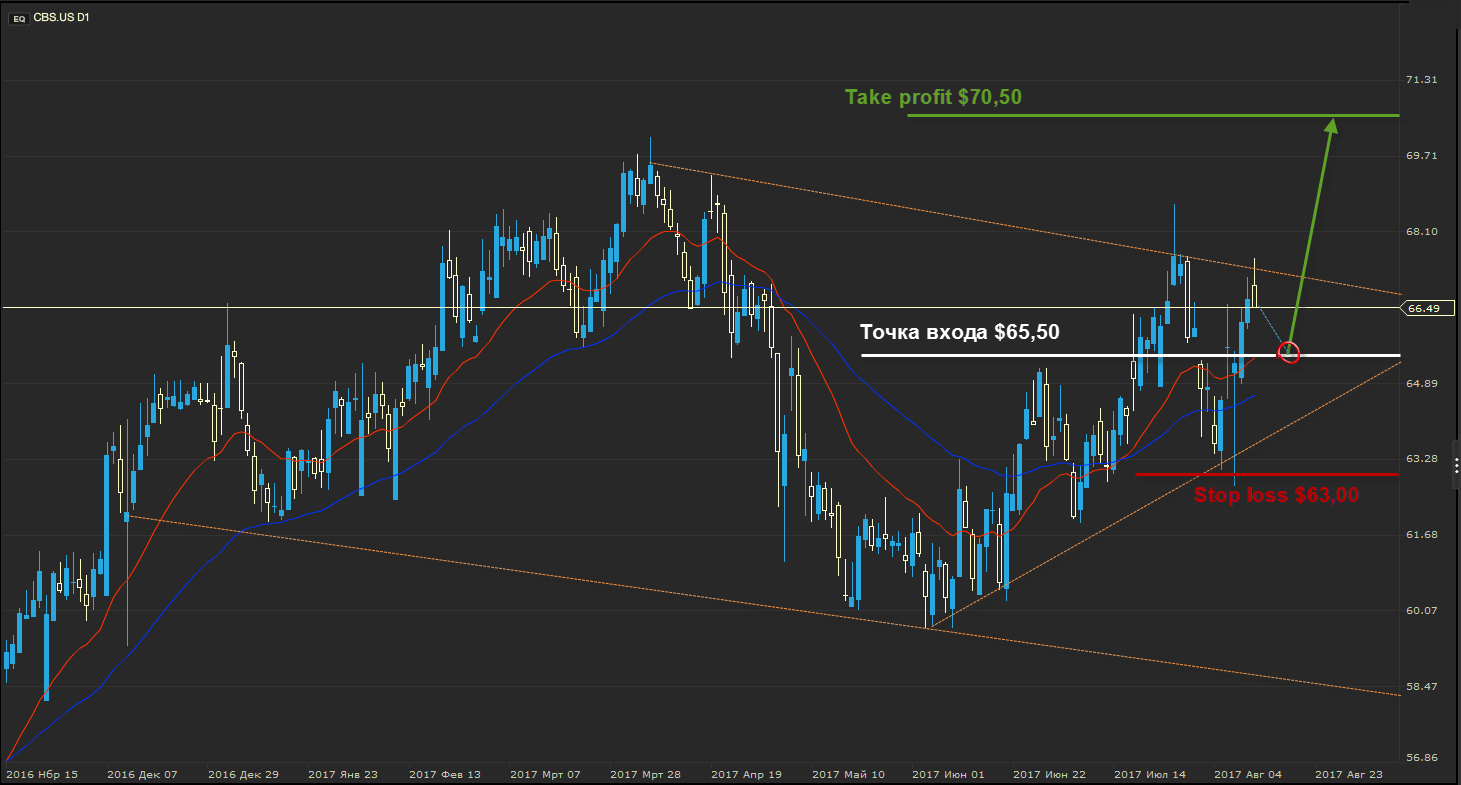The height and width of the screenshot is (785, 1461).
Task: Expand the side panel three-dot handle
Action: click(x=1455, y=466)
